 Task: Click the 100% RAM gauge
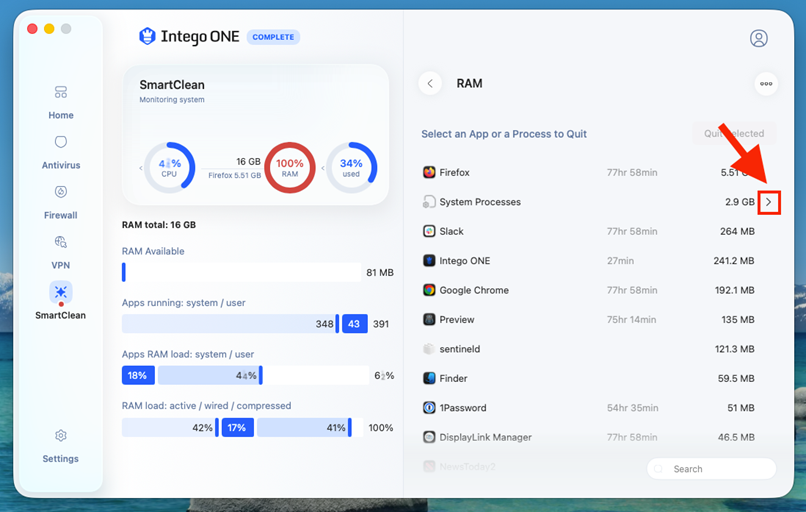pyautogui.click(x=290, y=168)
